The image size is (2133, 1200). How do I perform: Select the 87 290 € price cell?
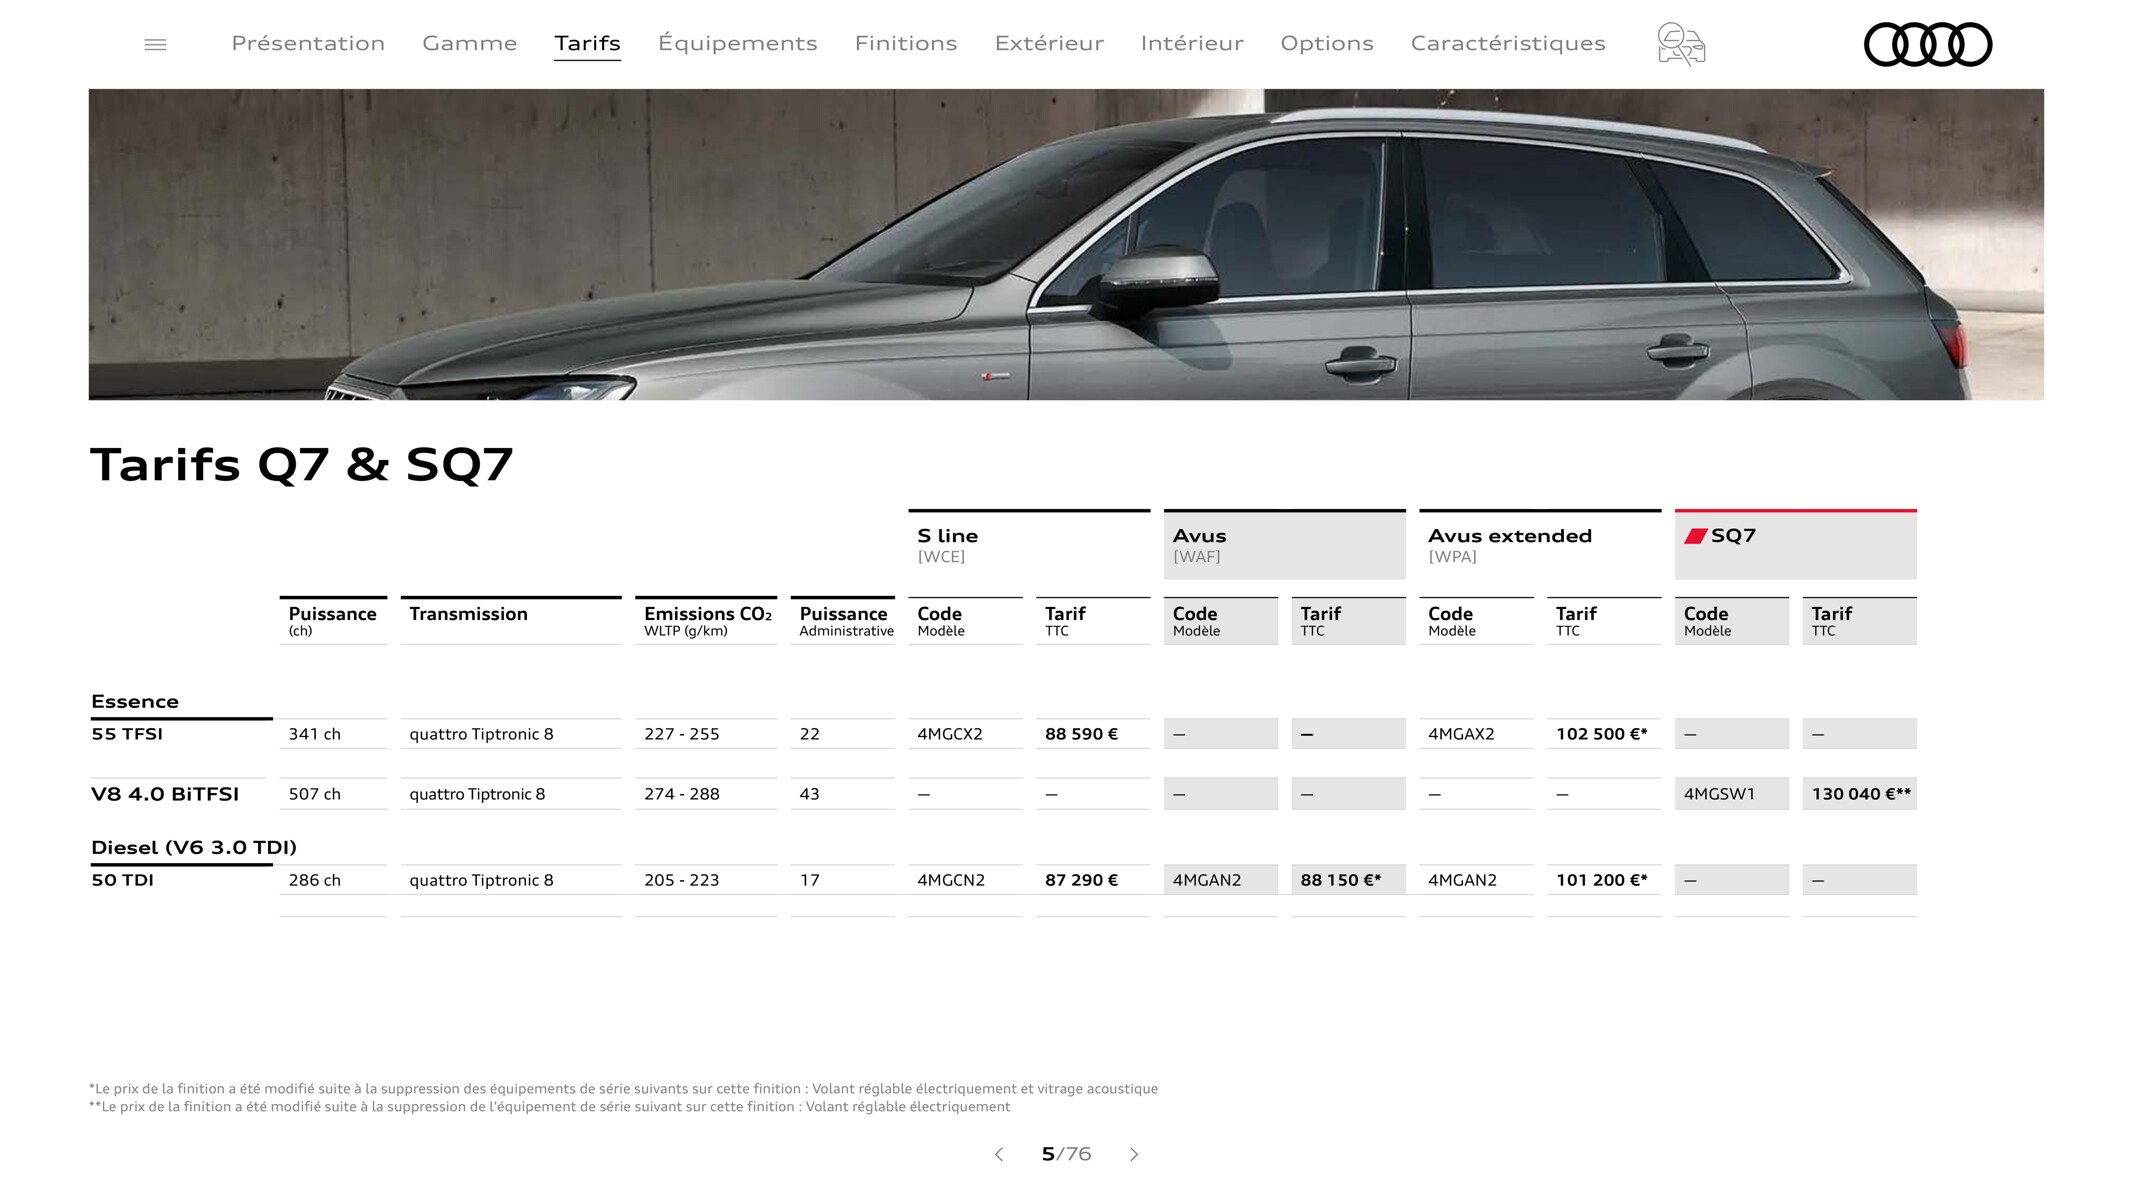click(x=1093, y=880)
